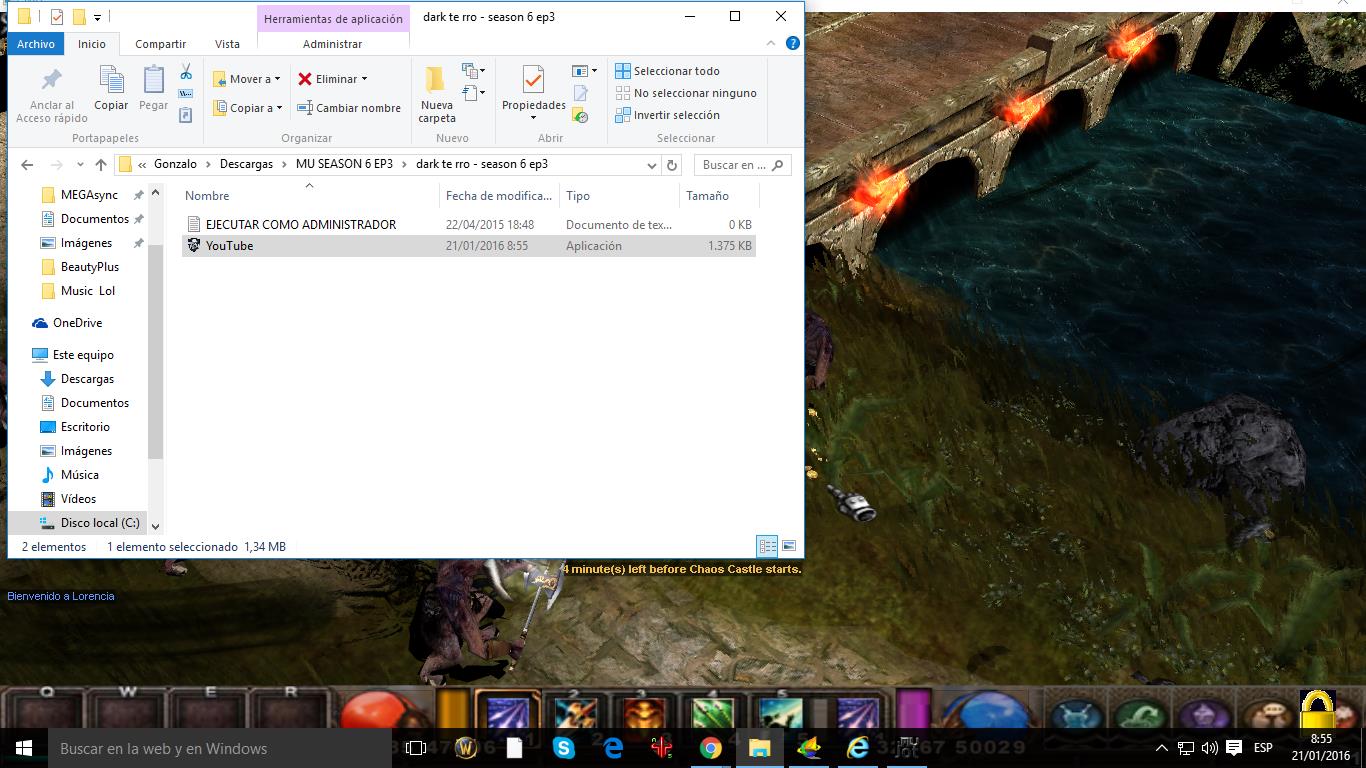This screenshot has width=1366, height=768.
Task: Click the Copiar icon in Portapapeles
Action: (111, 88)
